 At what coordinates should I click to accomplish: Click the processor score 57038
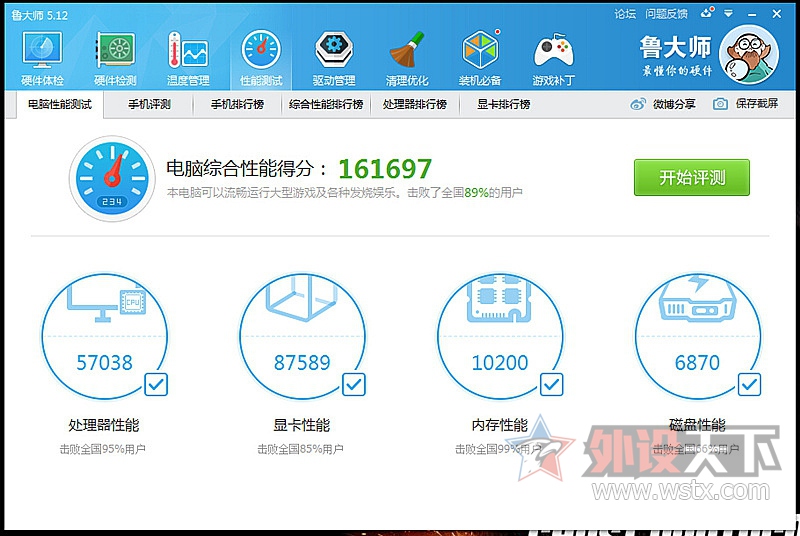105,363
